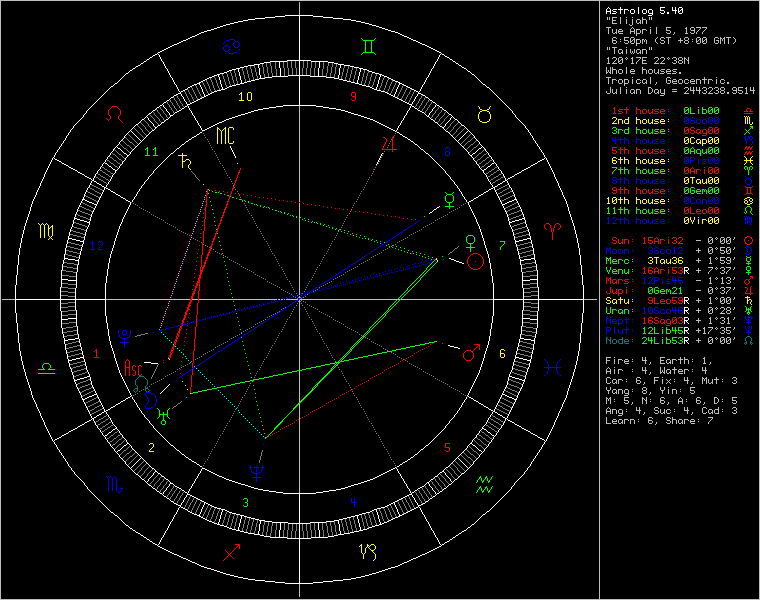Select the Mercury symbol in the chart
This screenshot has height=600, width=760.
(450, 200)
